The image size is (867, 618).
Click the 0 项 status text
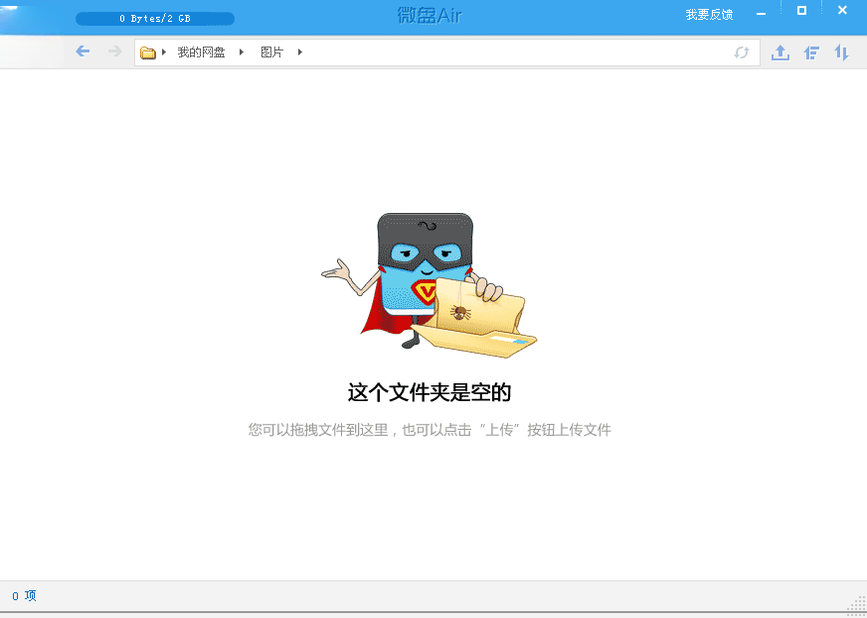pyautogui.click(x=24, y=595)
